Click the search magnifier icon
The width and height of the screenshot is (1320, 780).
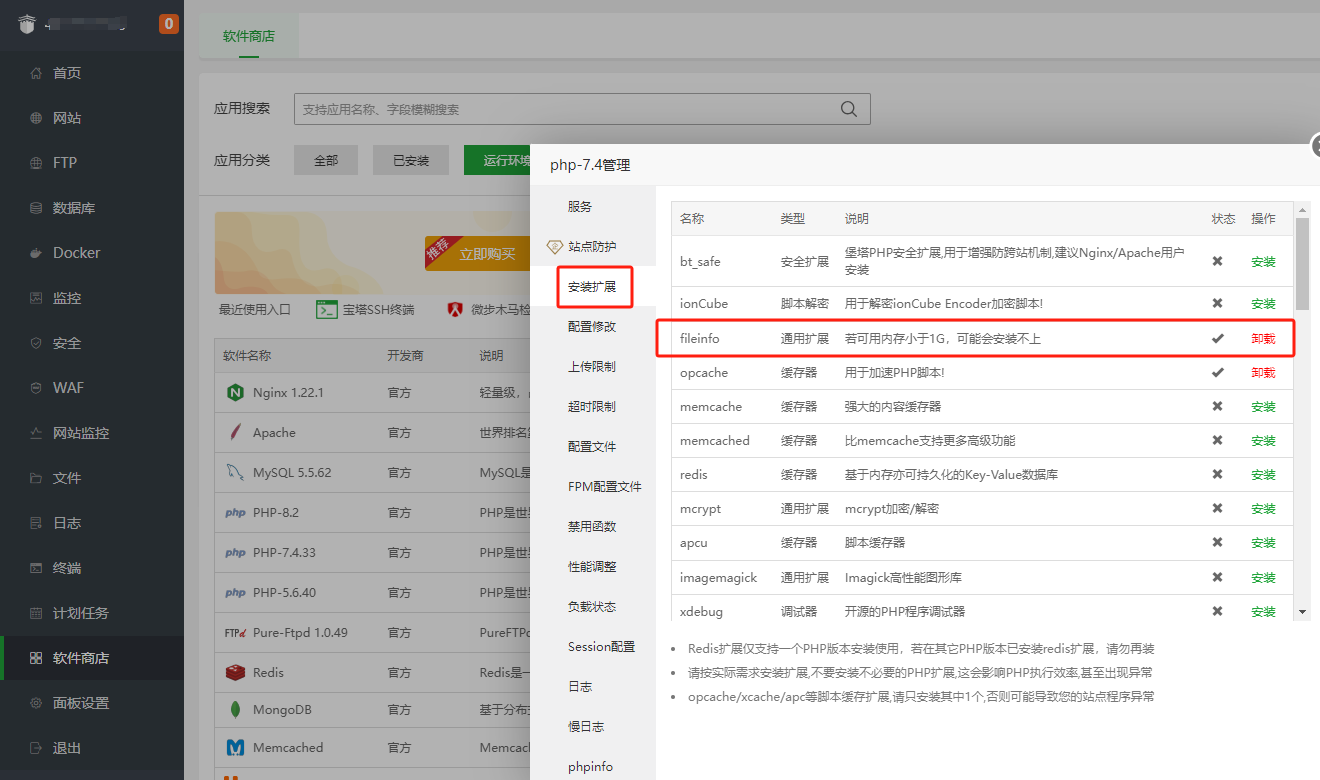pyautogui.click(x=849, y=109)
